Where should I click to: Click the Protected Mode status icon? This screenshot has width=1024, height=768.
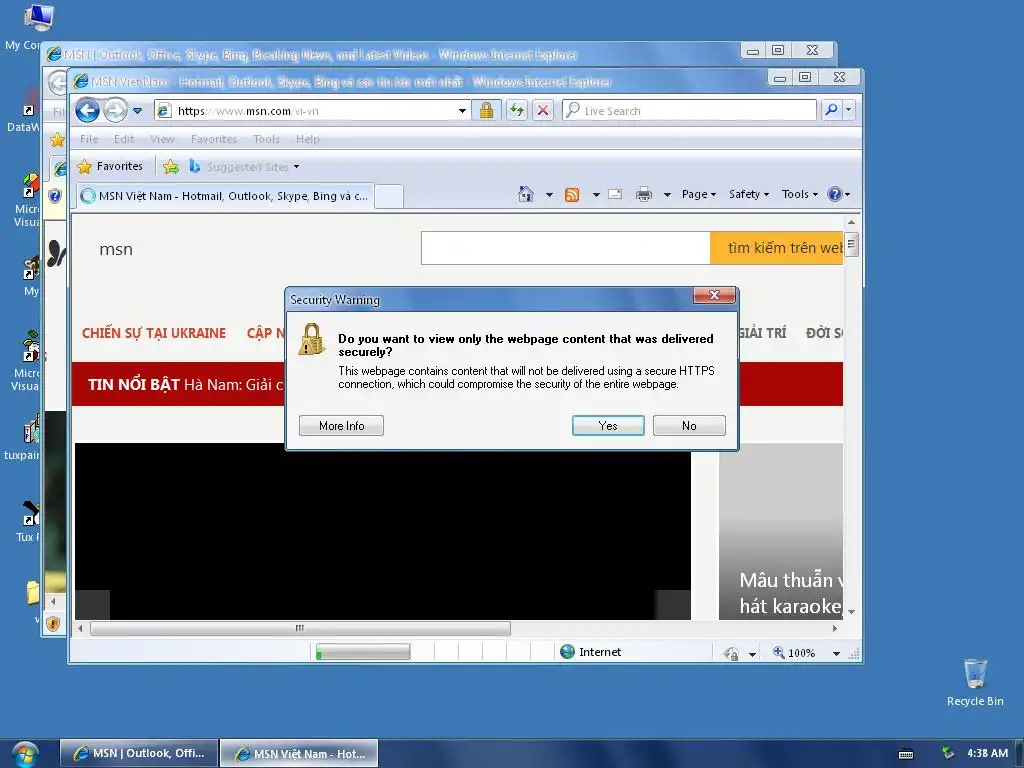(731, 653)
